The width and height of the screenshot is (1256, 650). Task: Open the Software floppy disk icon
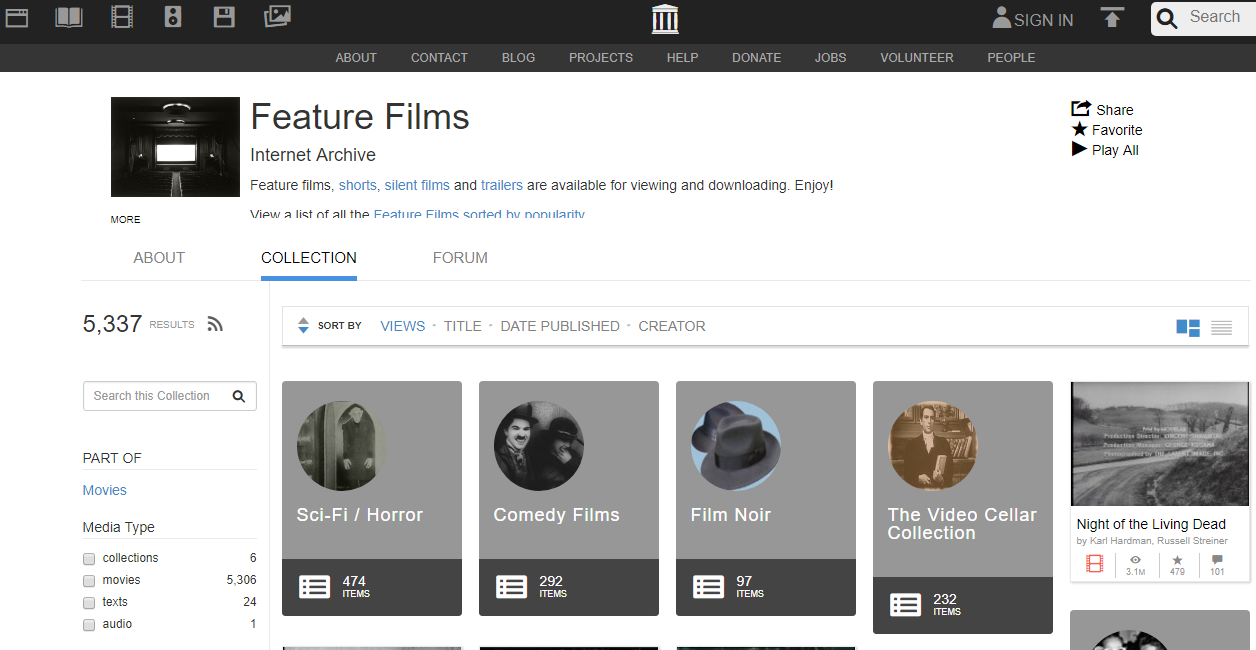[x=224, y=16]
